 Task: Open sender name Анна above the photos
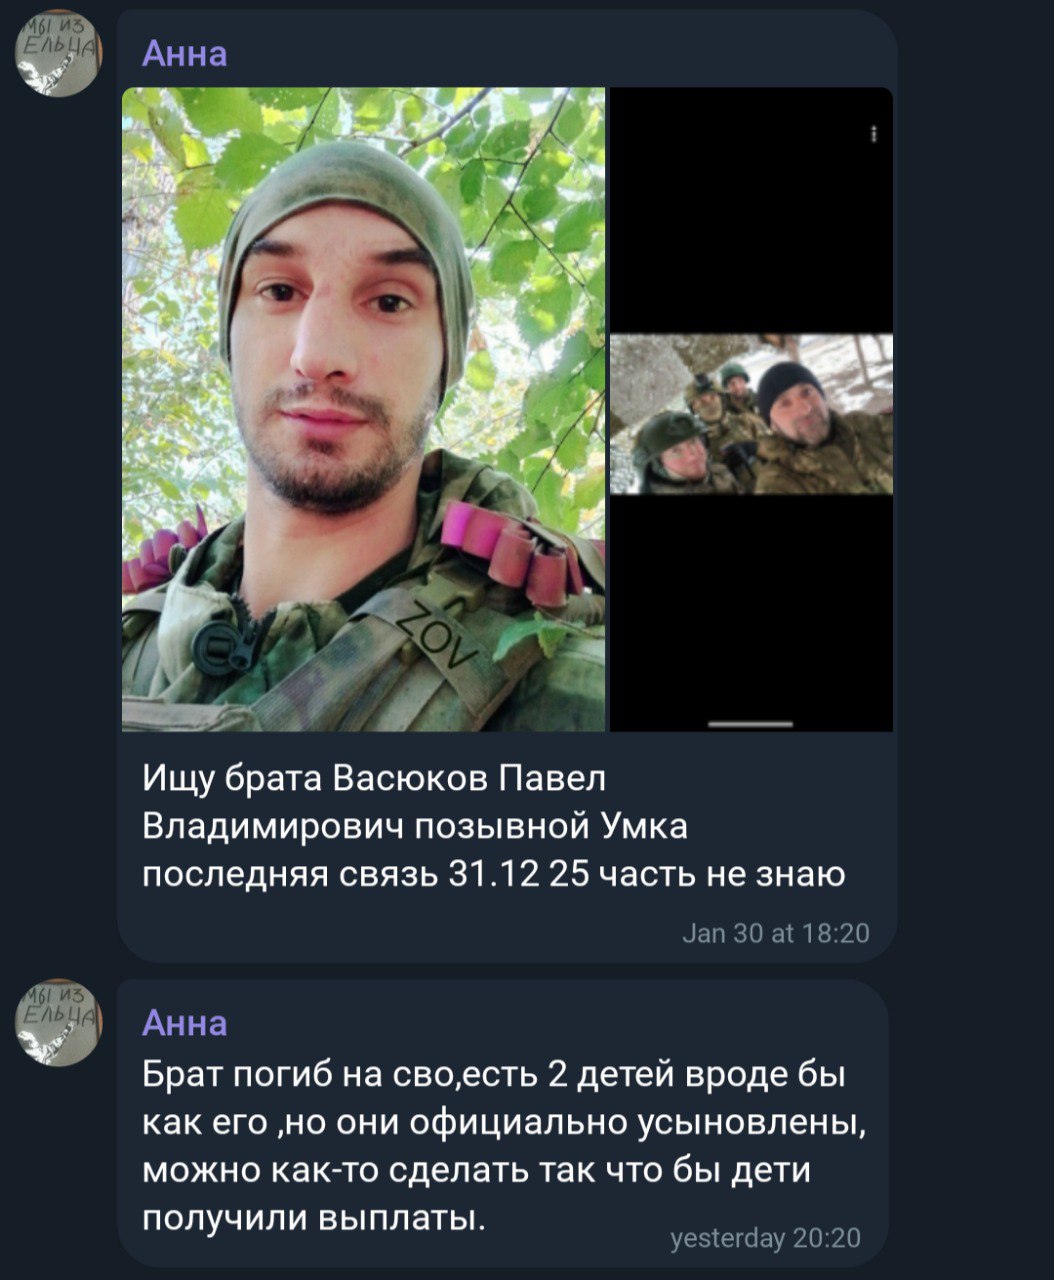185,53
